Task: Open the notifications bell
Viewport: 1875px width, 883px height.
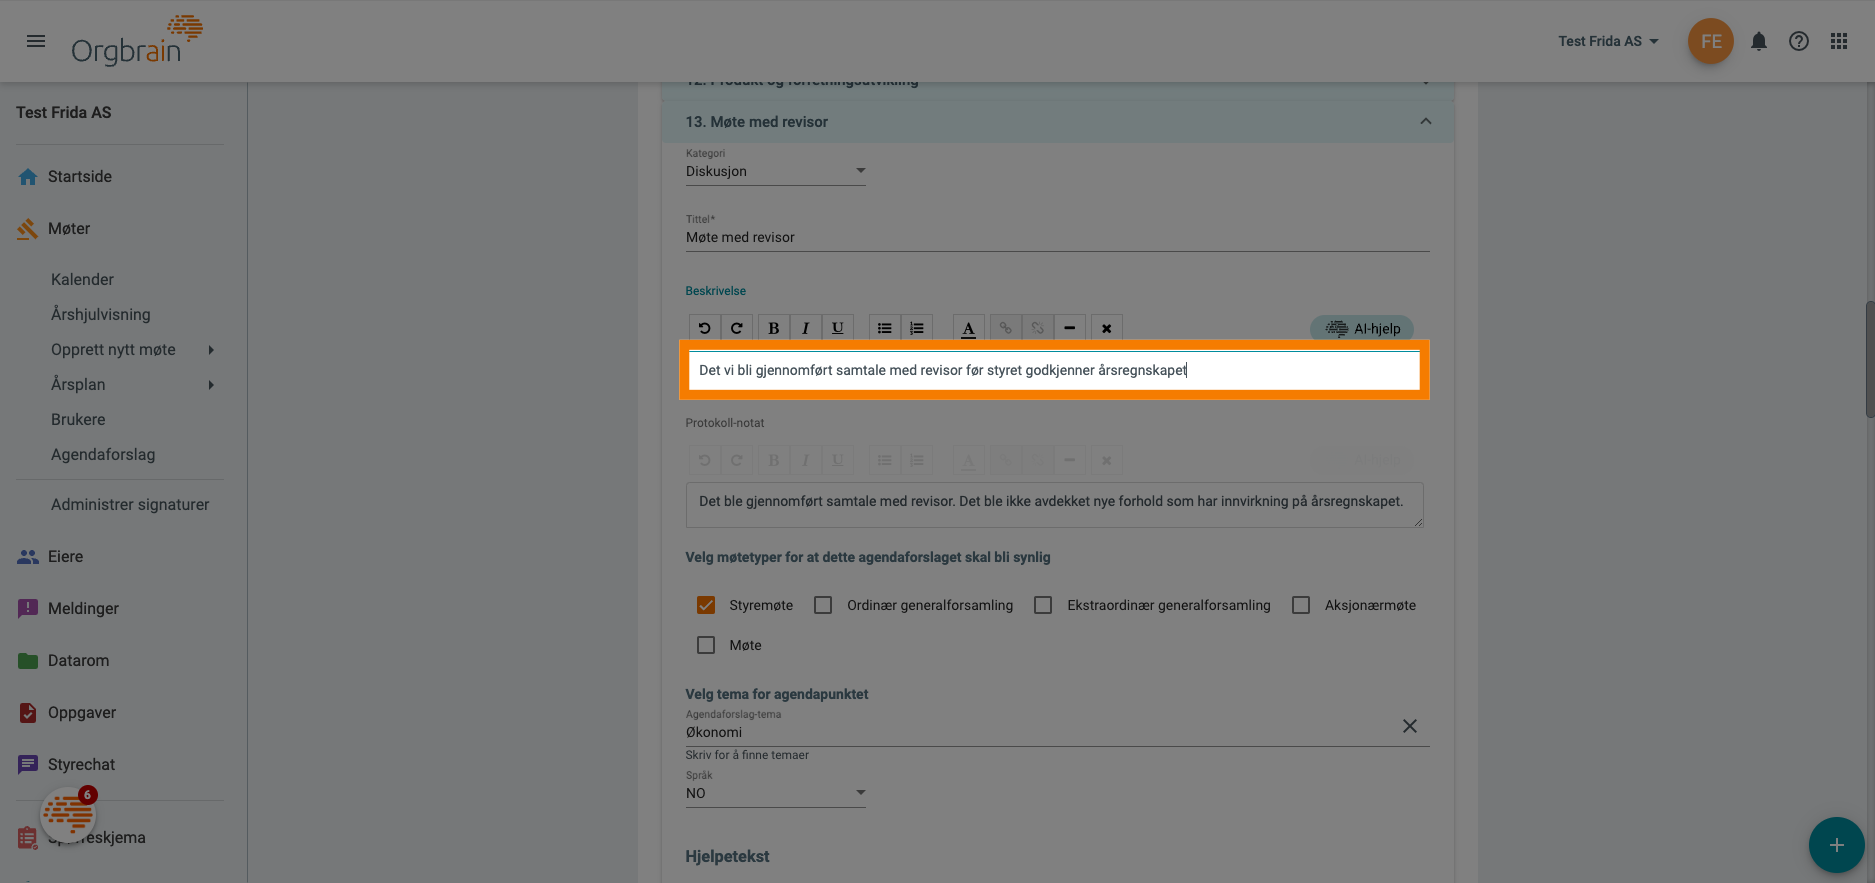Action: (x=1759, y=41)
